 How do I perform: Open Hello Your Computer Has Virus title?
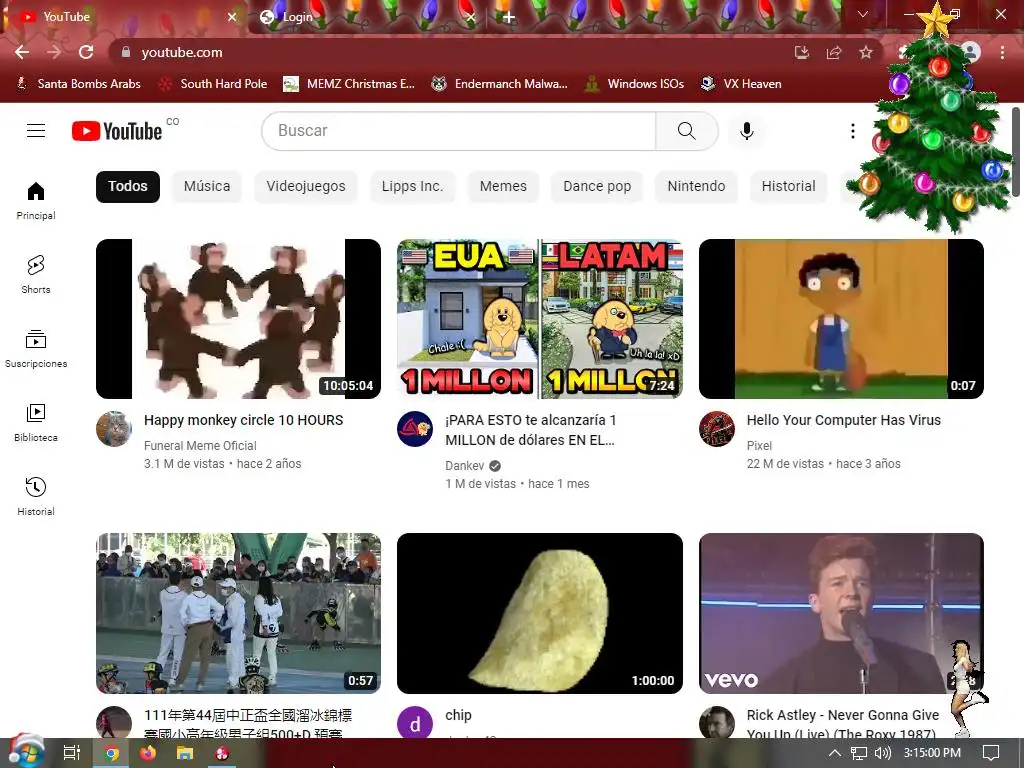click(844, 420)
